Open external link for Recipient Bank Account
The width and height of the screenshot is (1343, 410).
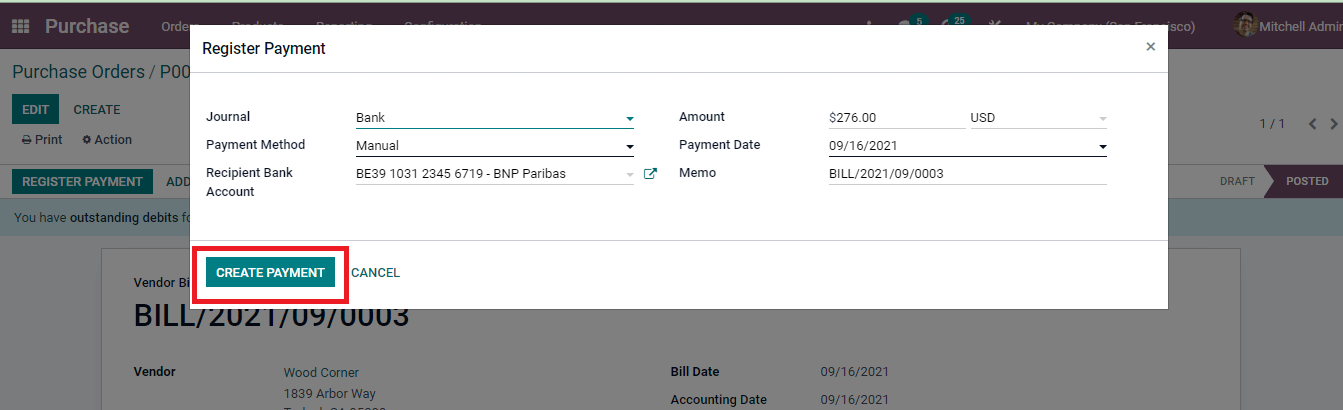coord(650,174)
